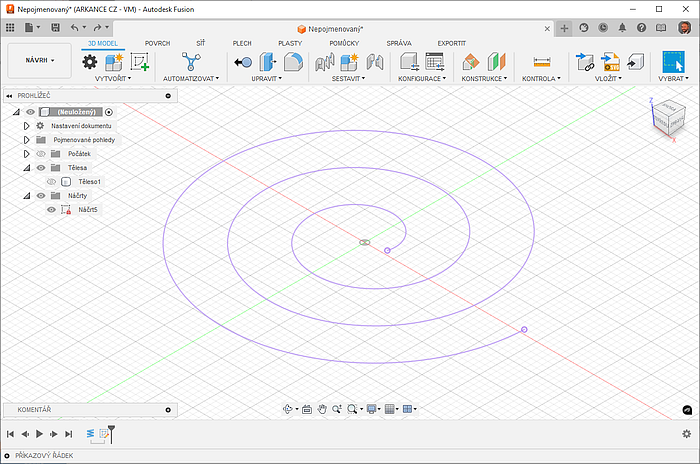Screen dimensions: 700x464
Task: Expand the Nastavení dokumentu node
Action: tap(27, 126)
